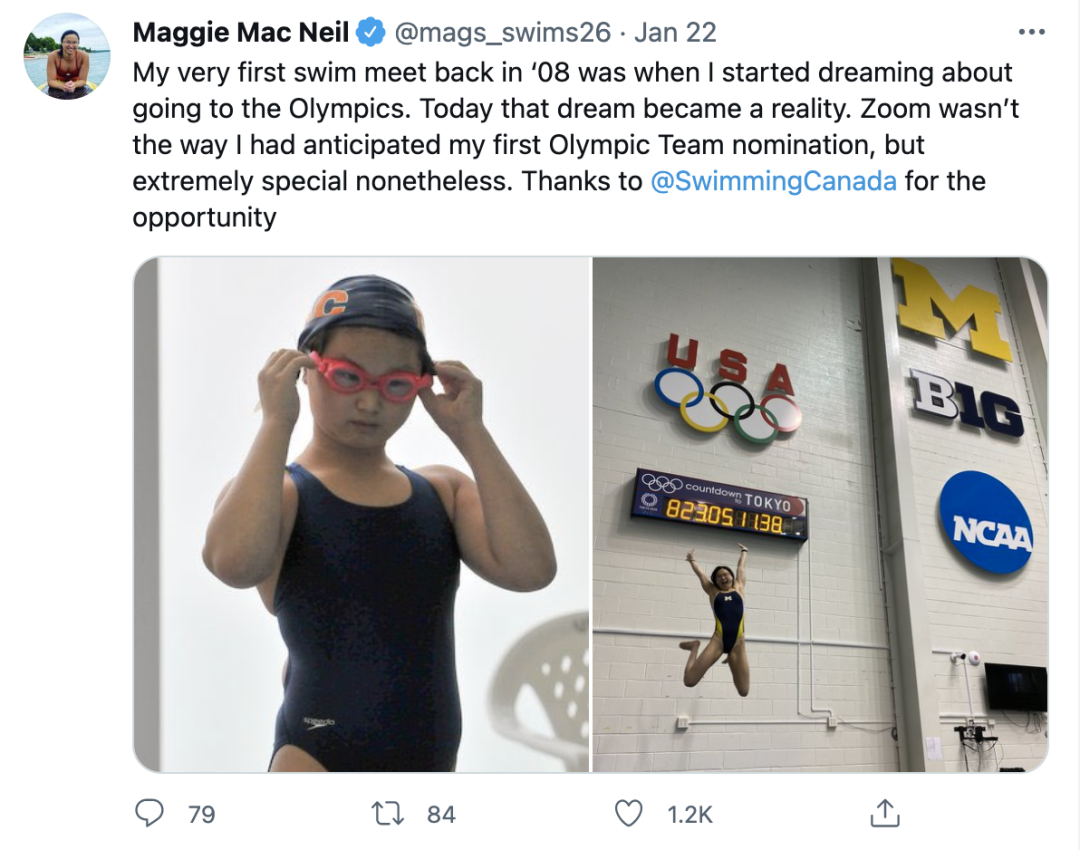1080x850 pixels.
Task: Open the left photo of the child swimmer
Action: [x=362, y=514]
